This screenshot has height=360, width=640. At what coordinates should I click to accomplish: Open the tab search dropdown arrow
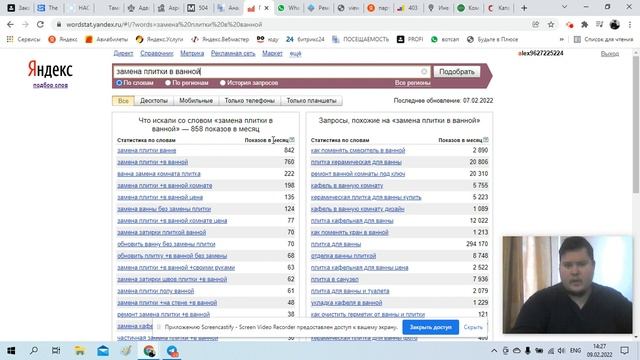[x=564, y=7]
